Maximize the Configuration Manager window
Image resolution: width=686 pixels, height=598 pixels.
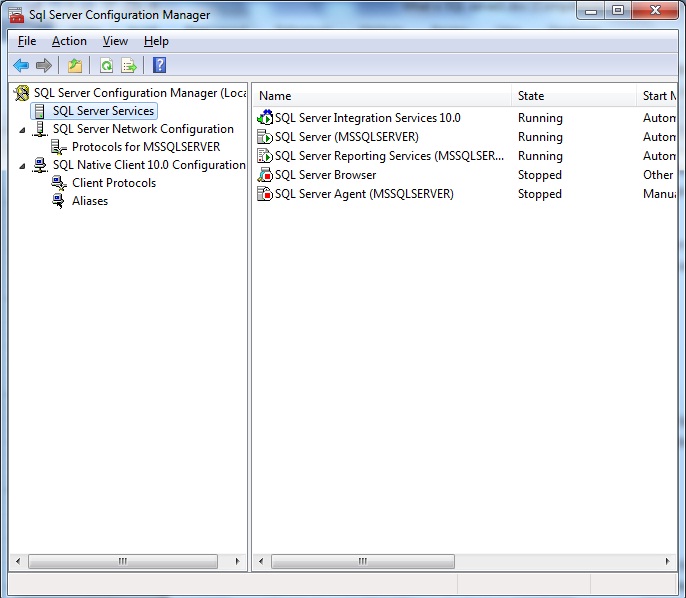click(x=618, y=10)
